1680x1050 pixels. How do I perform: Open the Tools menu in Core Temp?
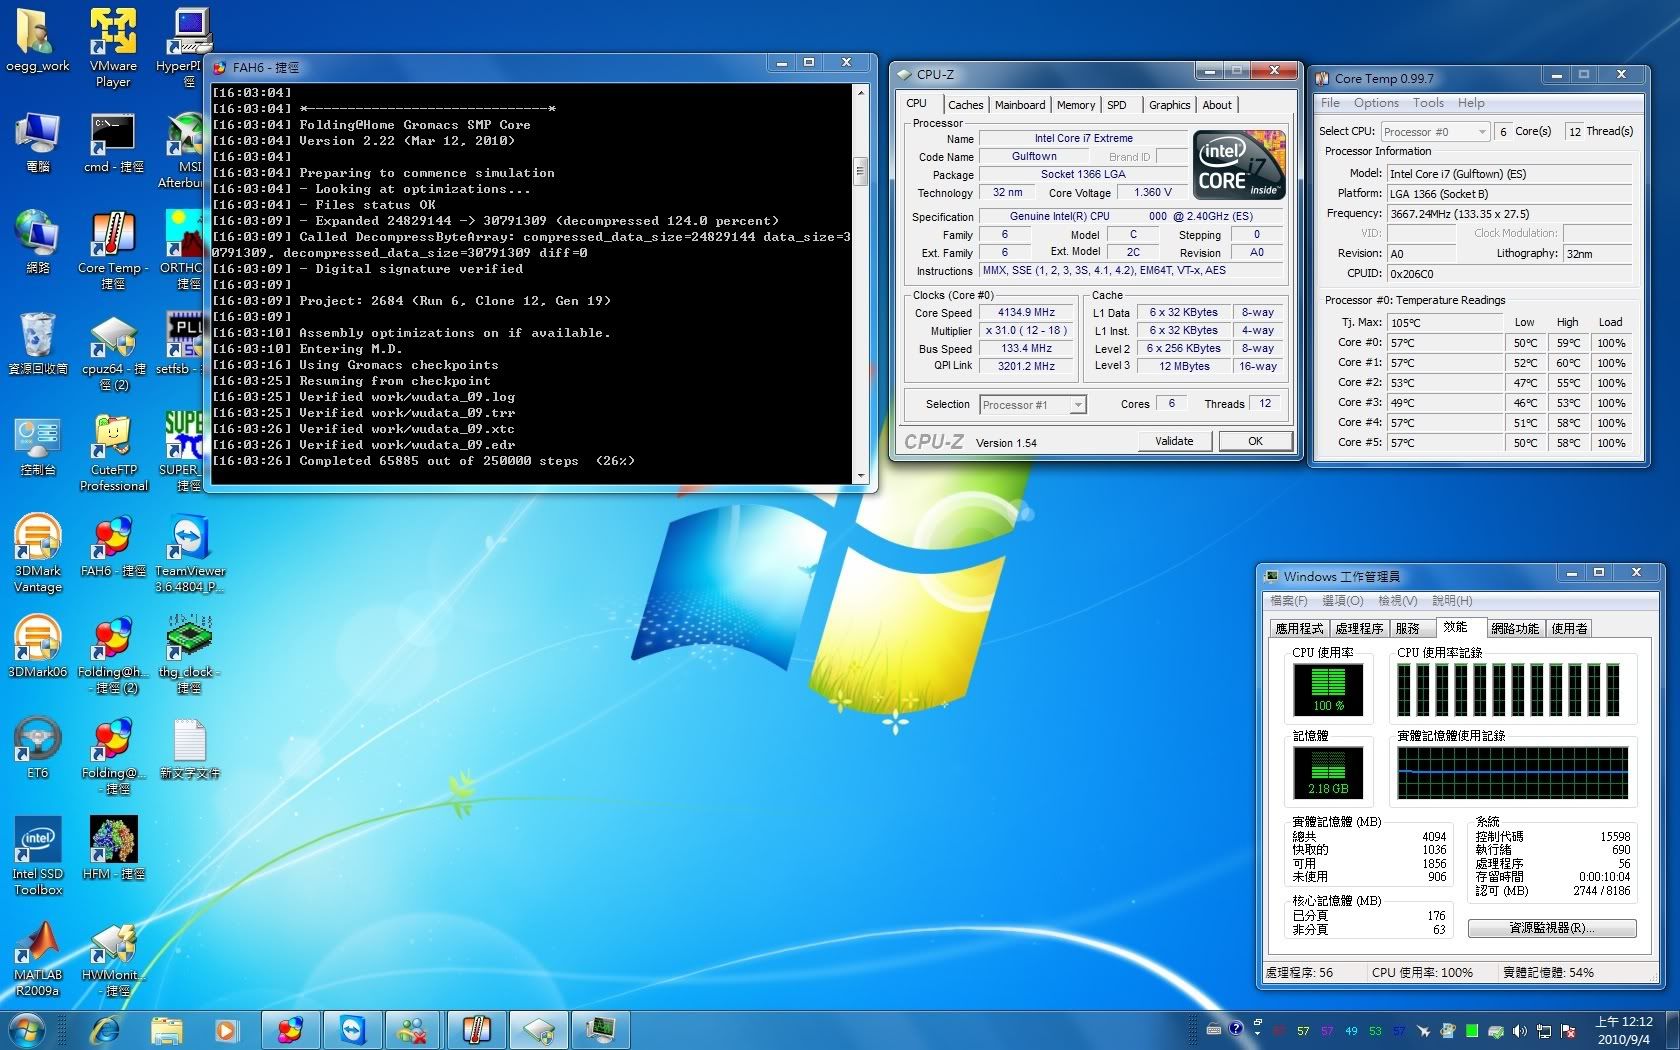click(x=1428, y=103)
